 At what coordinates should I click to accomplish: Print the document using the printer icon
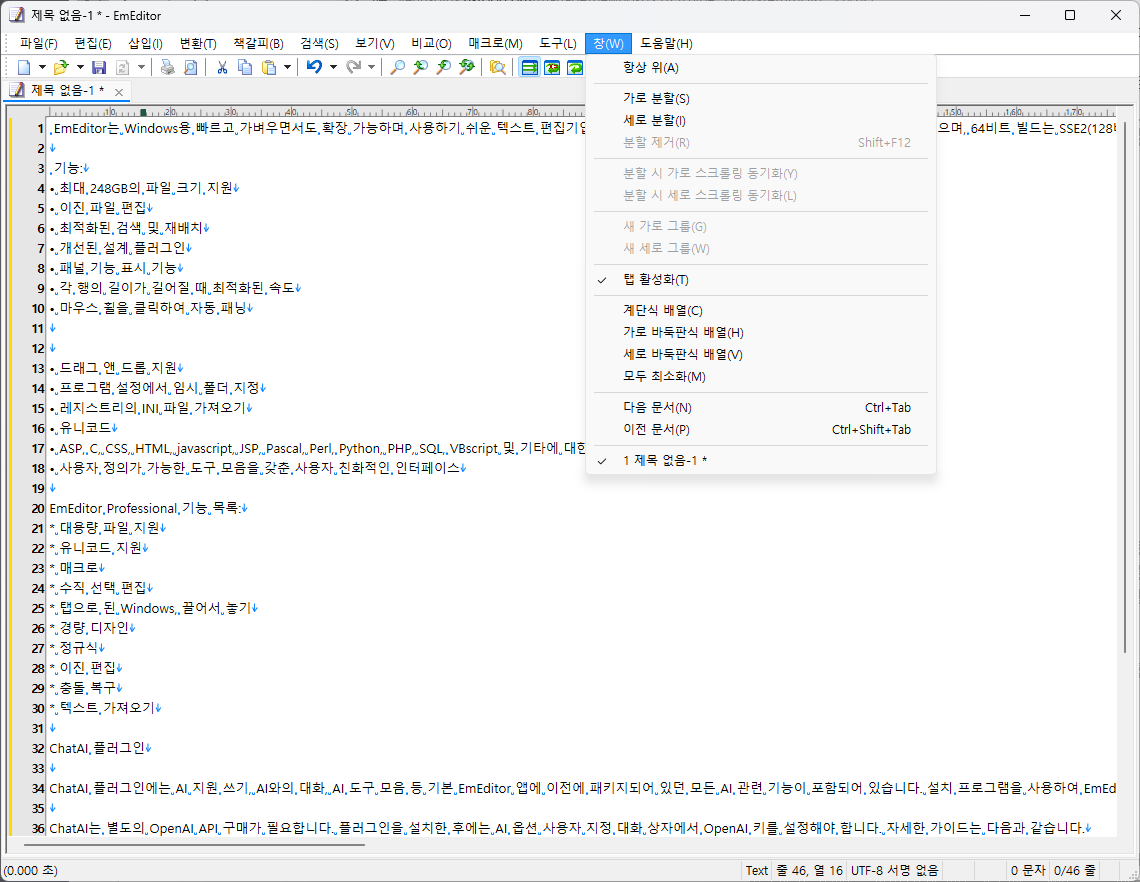pyautogui.click(x=167, y=67)
